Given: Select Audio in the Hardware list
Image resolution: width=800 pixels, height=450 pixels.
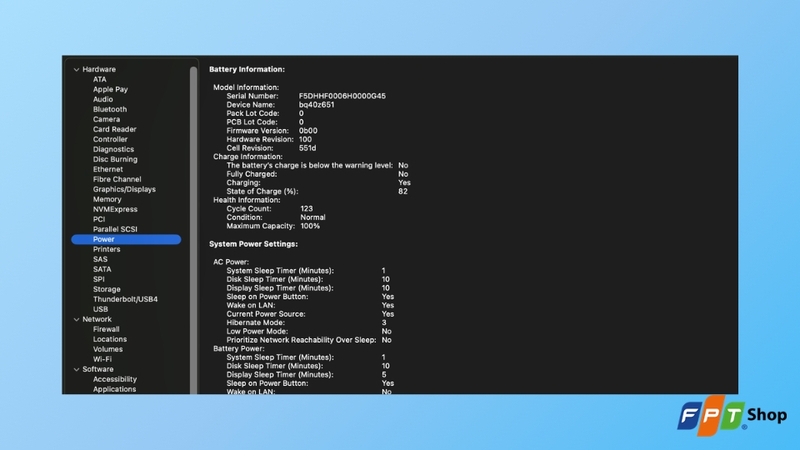Looking at the screenshot, I should point(103,99).
